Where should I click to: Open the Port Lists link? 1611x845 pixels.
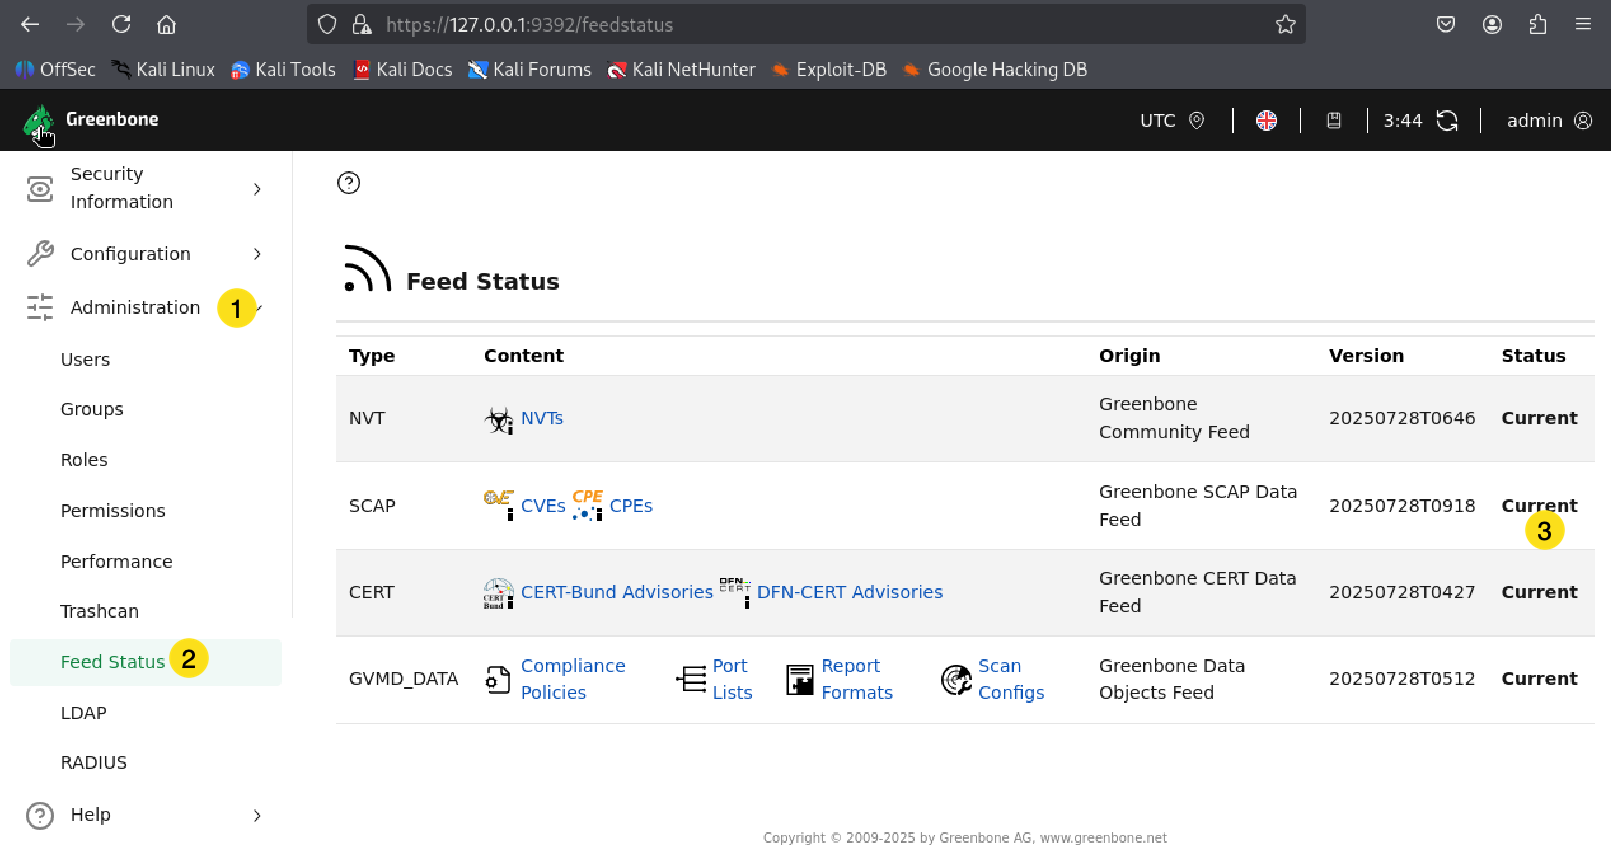click(732, 679)
